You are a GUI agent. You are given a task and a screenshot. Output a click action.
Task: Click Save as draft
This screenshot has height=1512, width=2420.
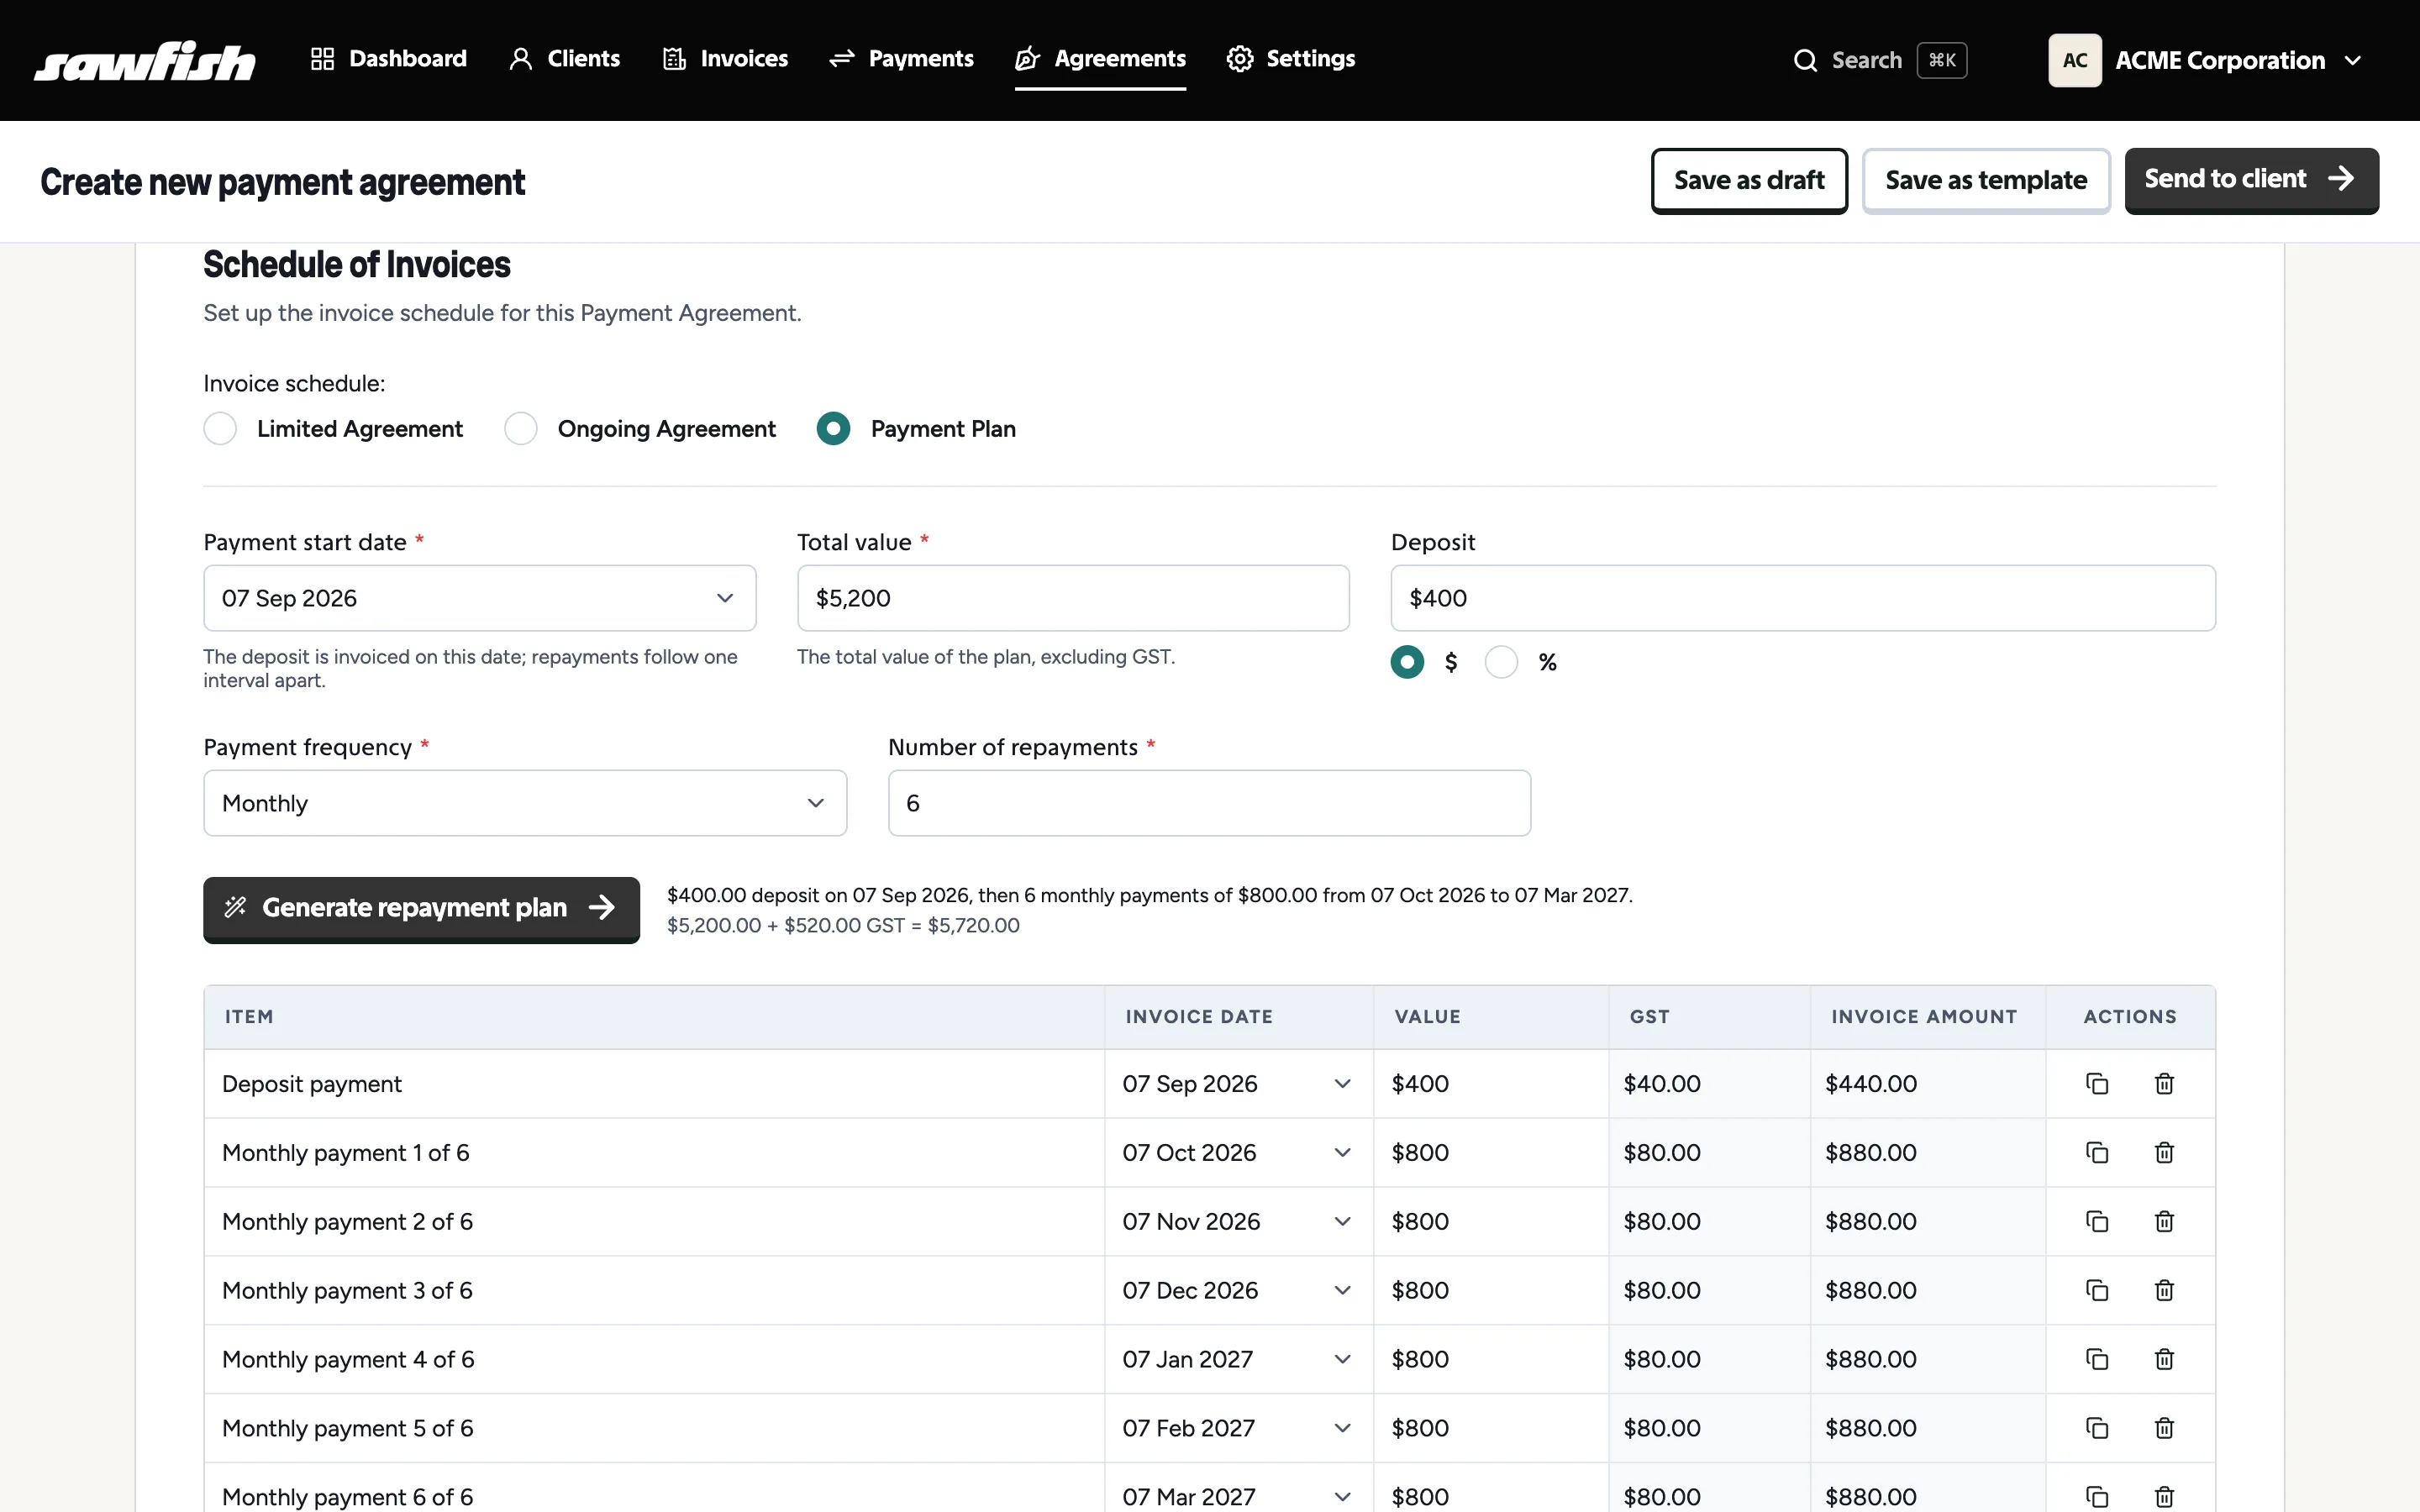coord(1749,181)
